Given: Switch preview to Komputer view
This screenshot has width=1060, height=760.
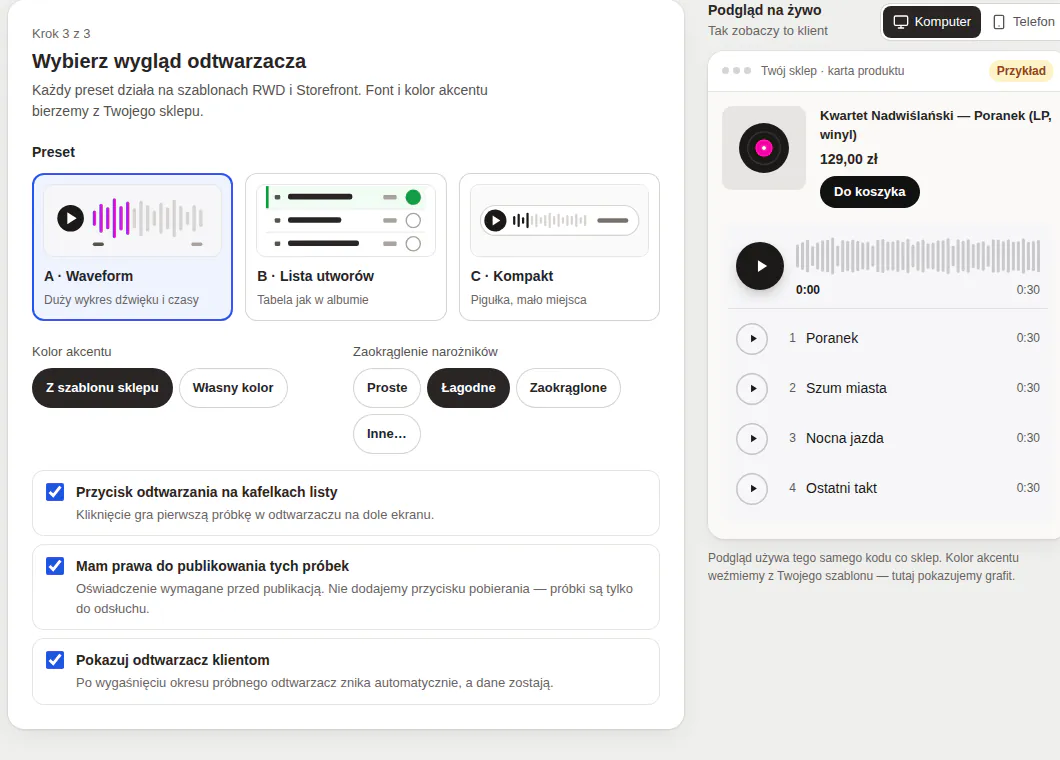Looking at the screenshot, I should click(x=932, y=22).
